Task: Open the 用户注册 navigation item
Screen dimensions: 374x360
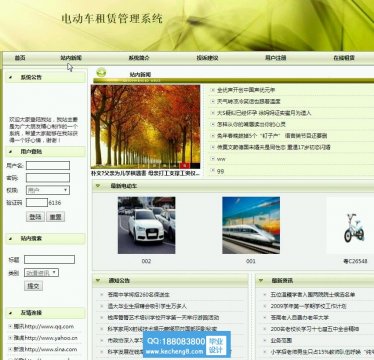Action: pyautogui.click(x=276, y=58)
